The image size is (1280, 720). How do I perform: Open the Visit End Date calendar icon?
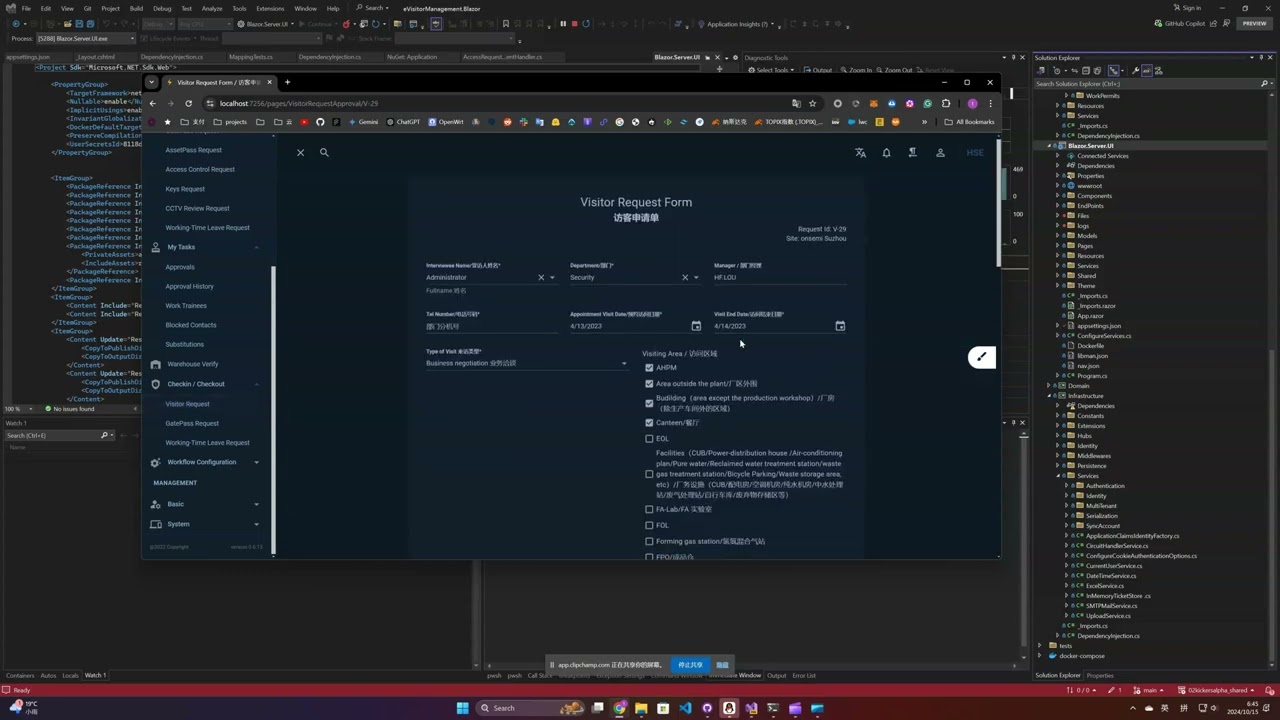pyautogui.click(x=840, y=326)
